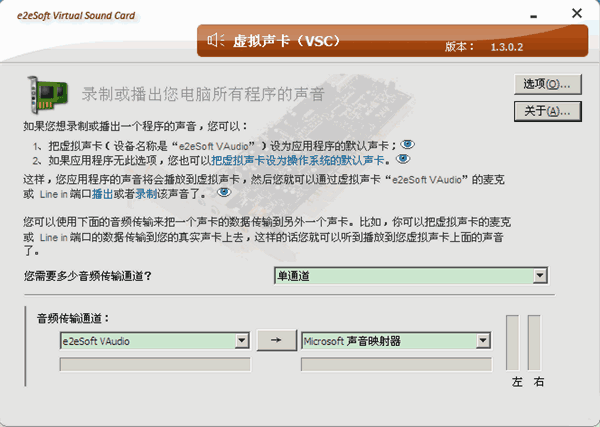
Task: Minimize the Virtual Sound Card window
Action: click(534, 16)
